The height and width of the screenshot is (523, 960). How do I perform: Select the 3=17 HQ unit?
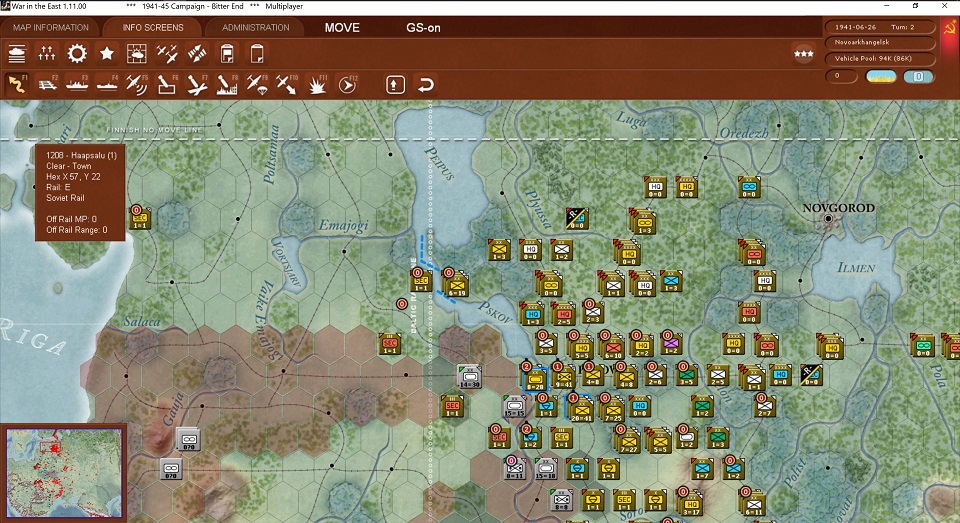691,504
